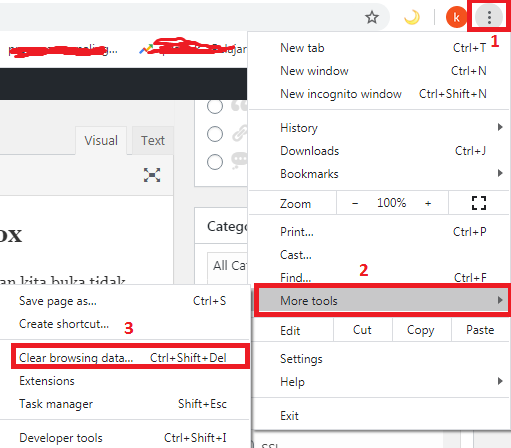The width and height of the screenshot is (511, 448).
Task: Click Cut in the Edit row
Action: tap(362, 330)
